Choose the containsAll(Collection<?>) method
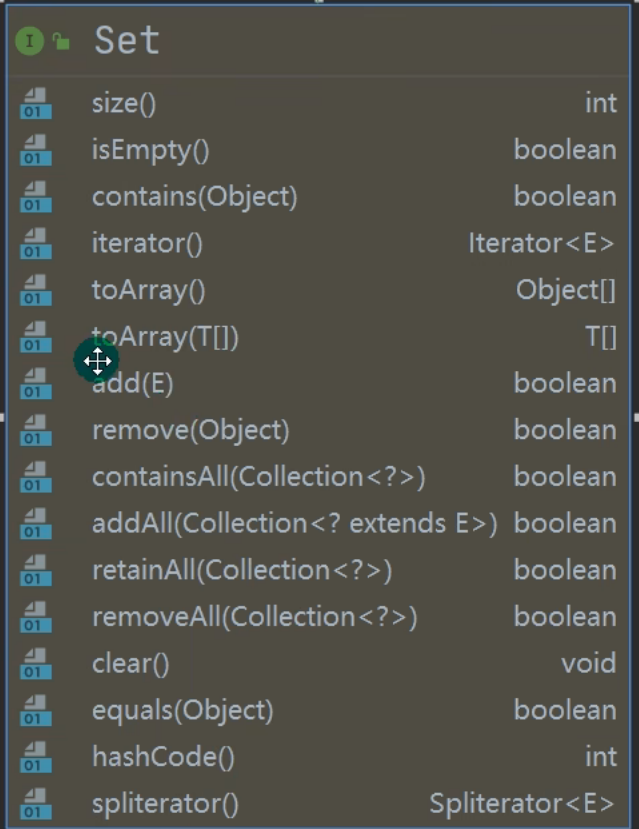 click(258, 477)
